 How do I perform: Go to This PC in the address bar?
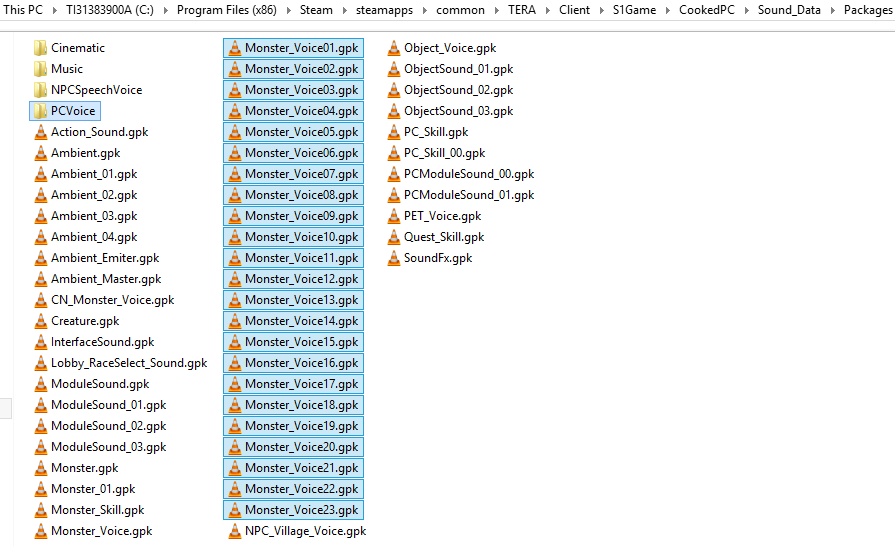tap(23, 10)
